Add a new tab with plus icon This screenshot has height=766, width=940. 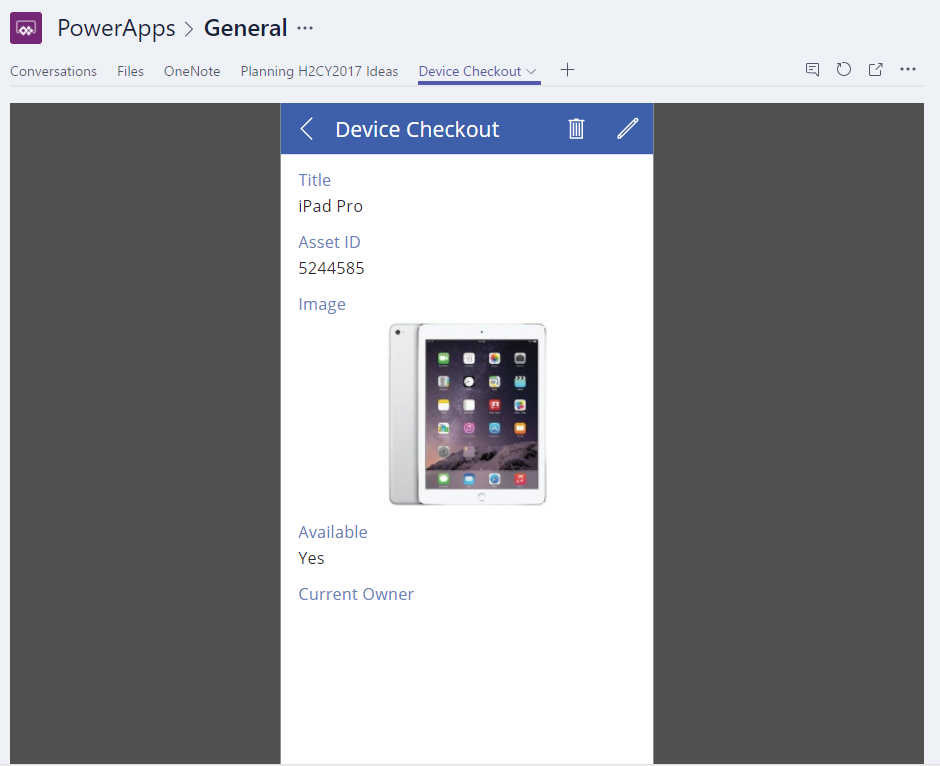coord(567,70)
